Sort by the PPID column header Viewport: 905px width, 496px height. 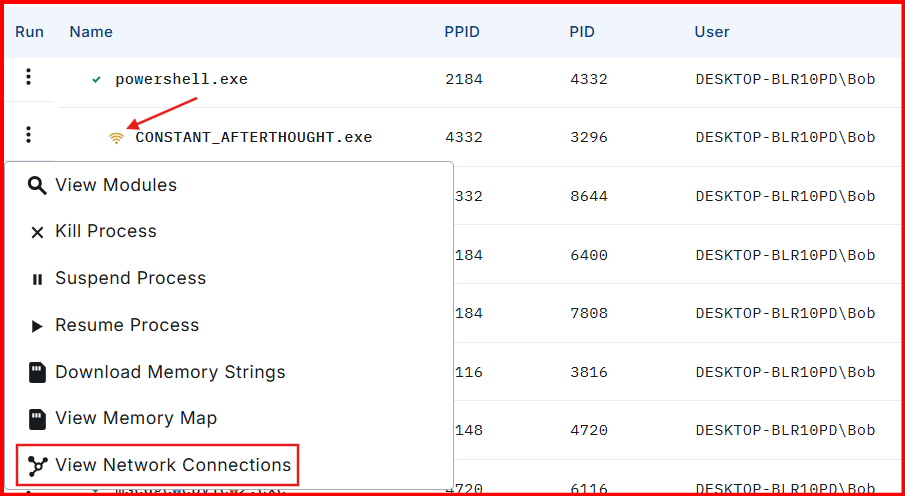pos(462,32)
